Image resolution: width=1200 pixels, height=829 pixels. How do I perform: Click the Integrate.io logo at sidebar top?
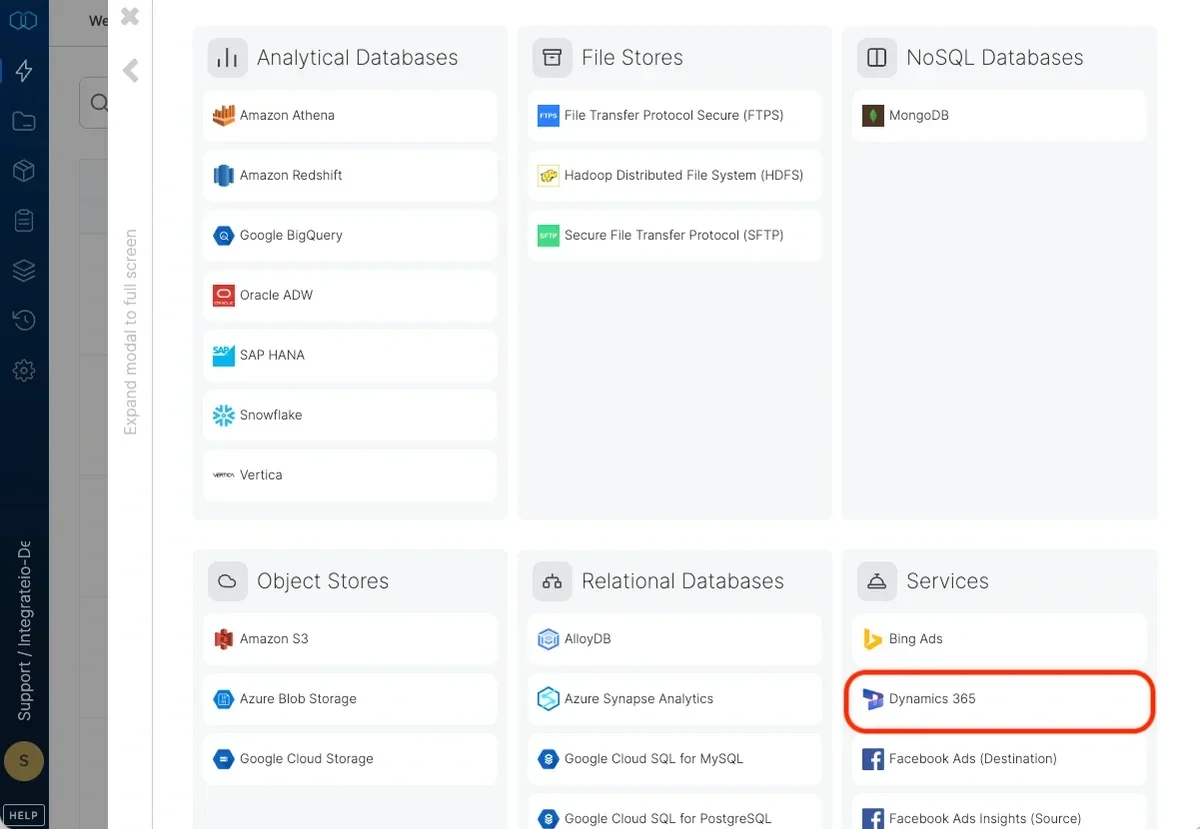(23, 18)
